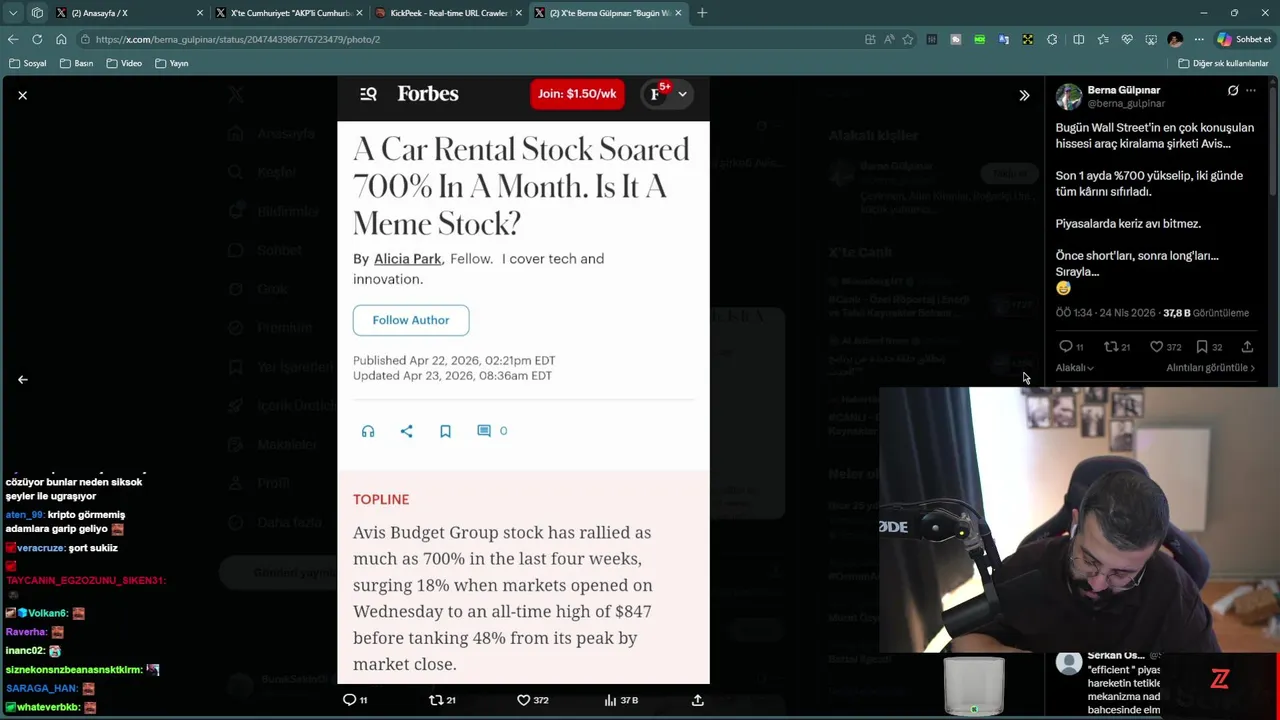Open Copilot Sohbet et button
This screenshot has width=1280, height=720.
[1245, 39]
